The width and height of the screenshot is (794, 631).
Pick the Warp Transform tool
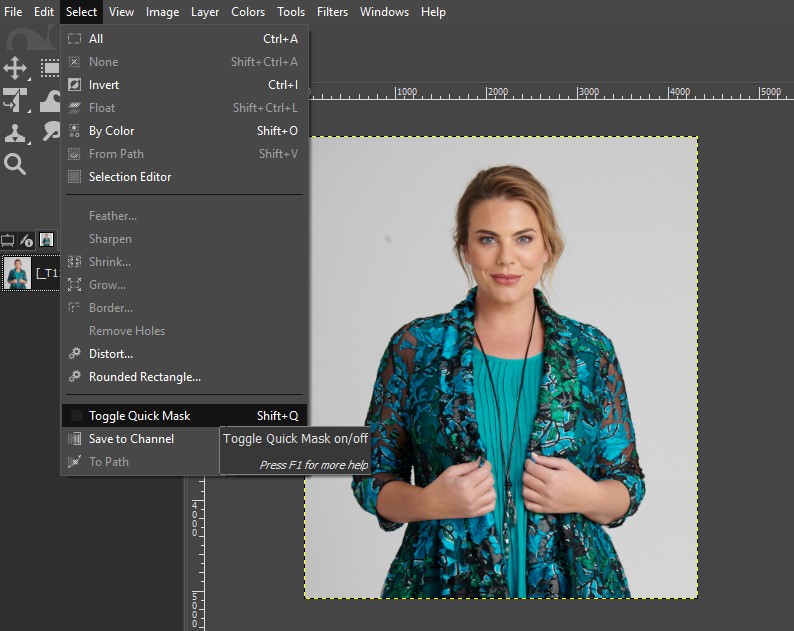coord(49,100)
